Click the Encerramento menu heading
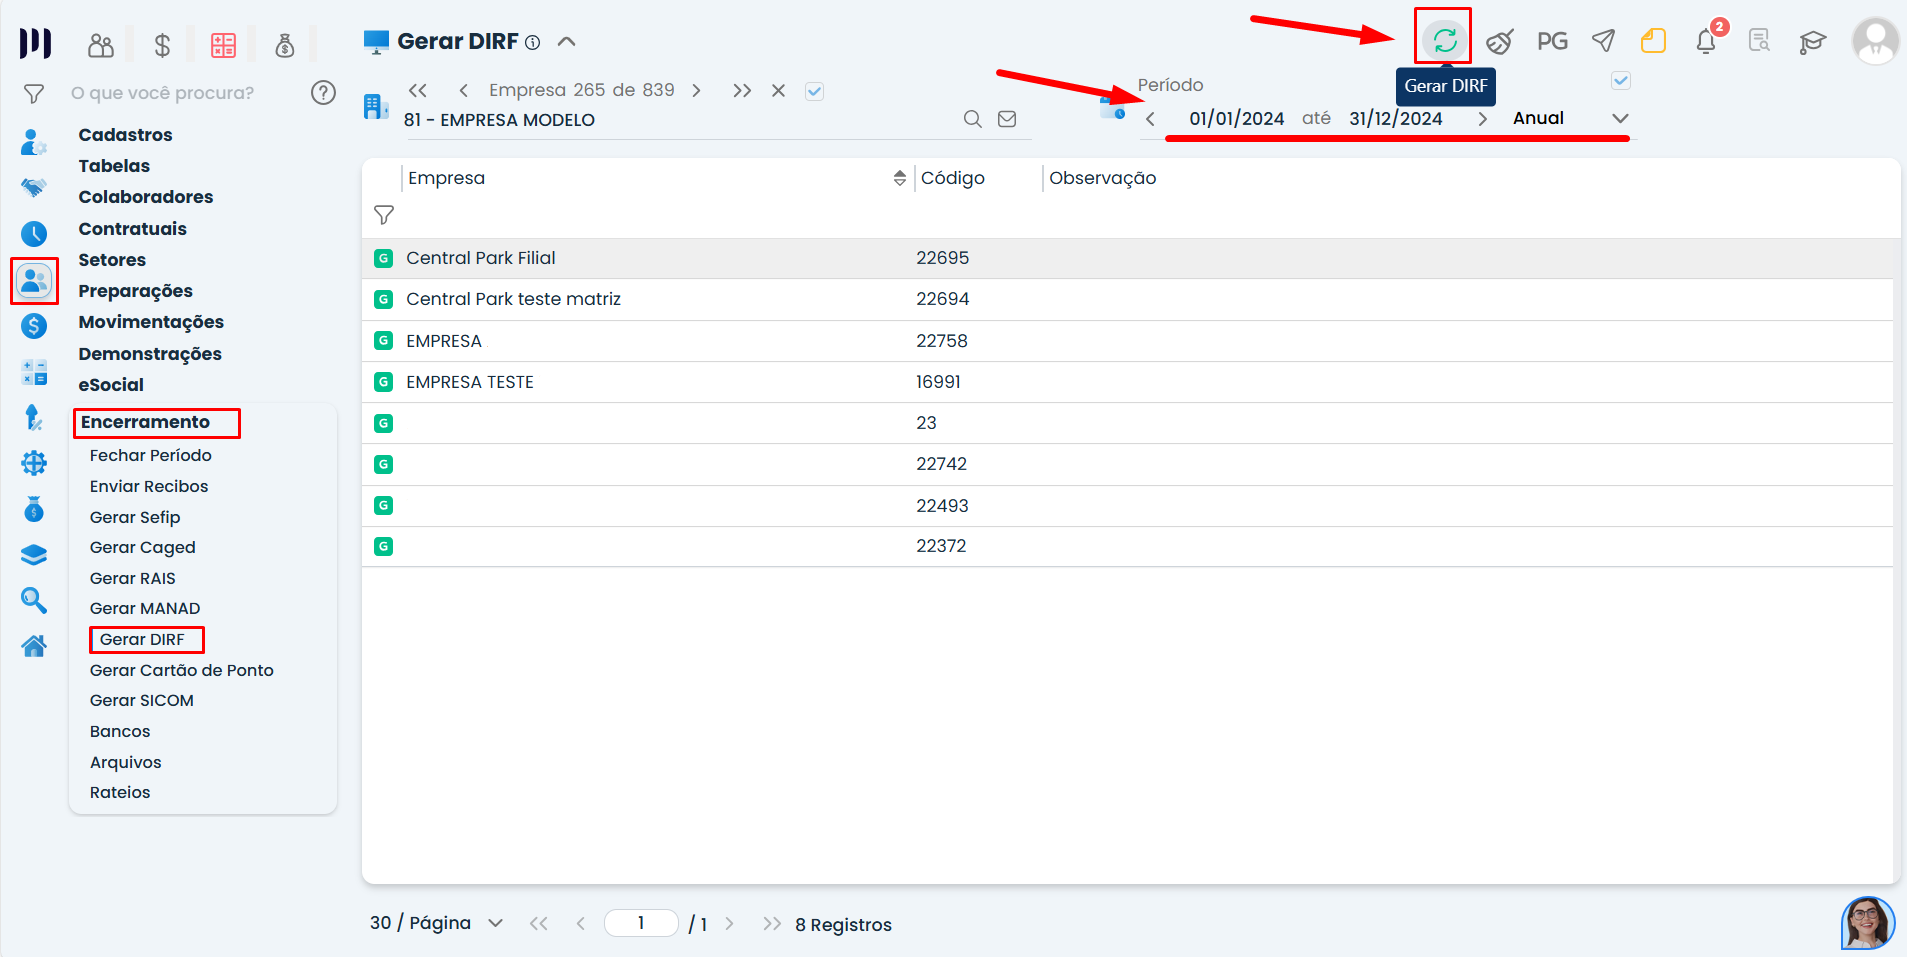This screenshot has width=1907, height=957. pyautogui.click(x=145, y=422)
